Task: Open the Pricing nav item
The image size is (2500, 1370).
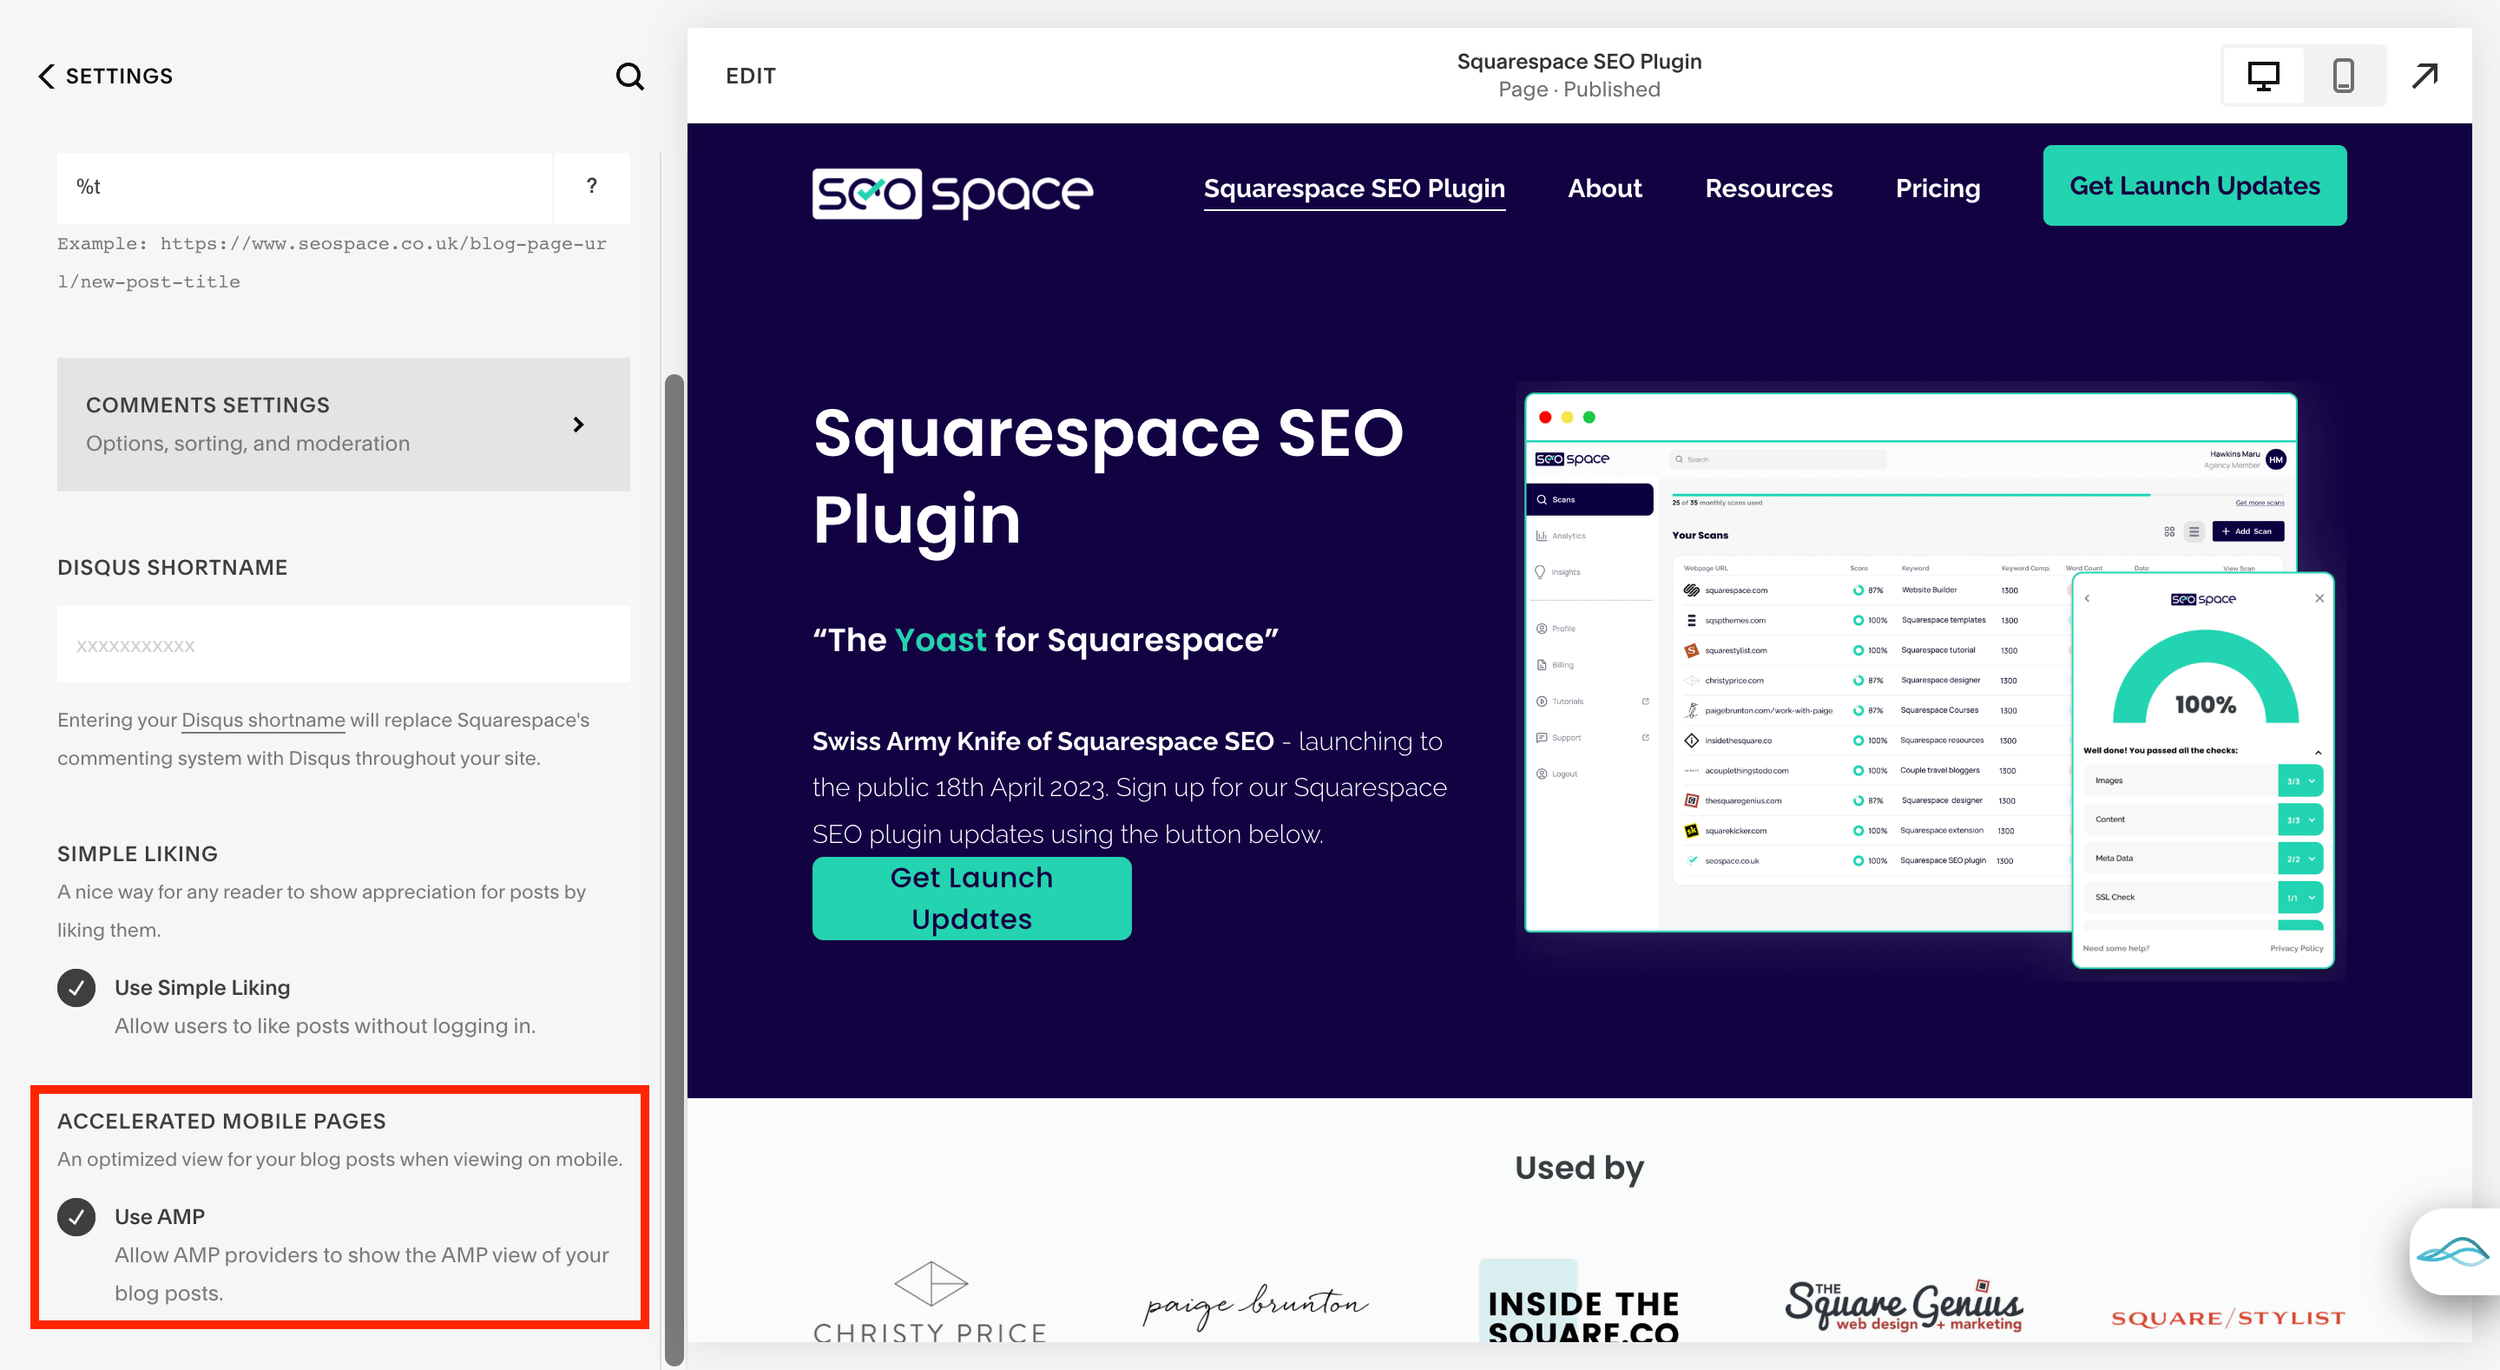Action: click(x=1937, y=188)
